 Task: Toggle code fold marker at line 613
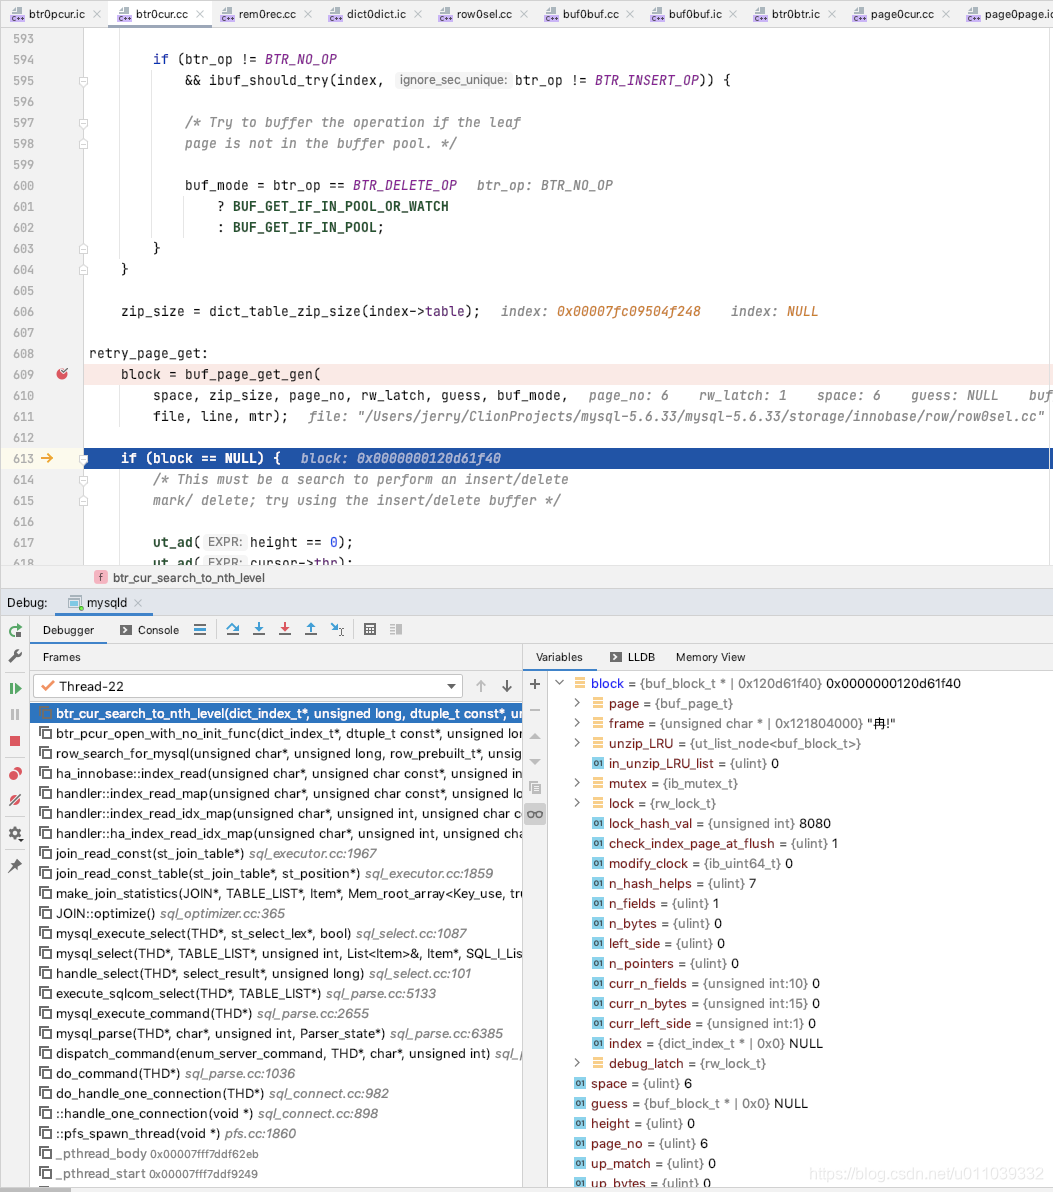[x=84, y=458]
